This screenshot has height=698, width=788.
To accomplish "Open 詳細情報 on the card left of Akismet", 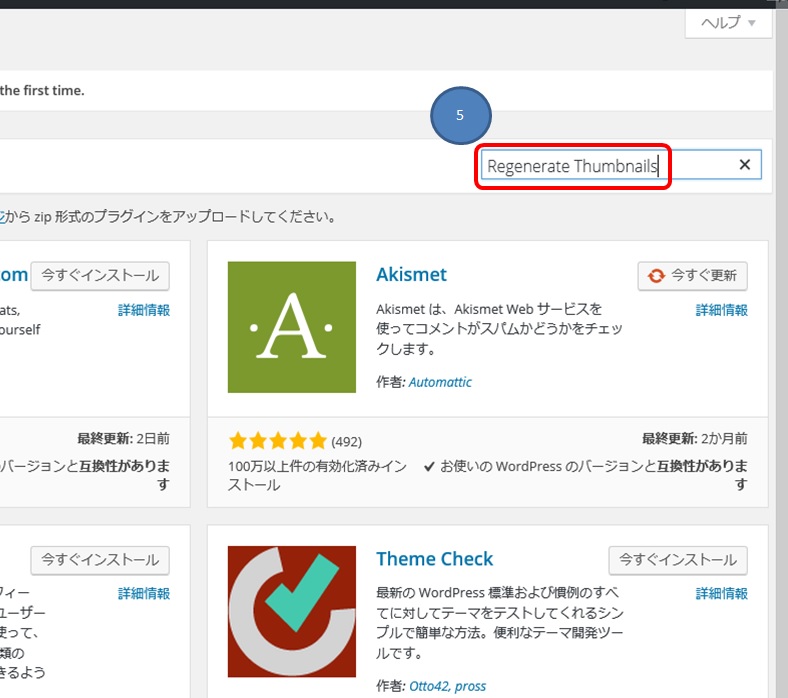I will tap(143, 310).
